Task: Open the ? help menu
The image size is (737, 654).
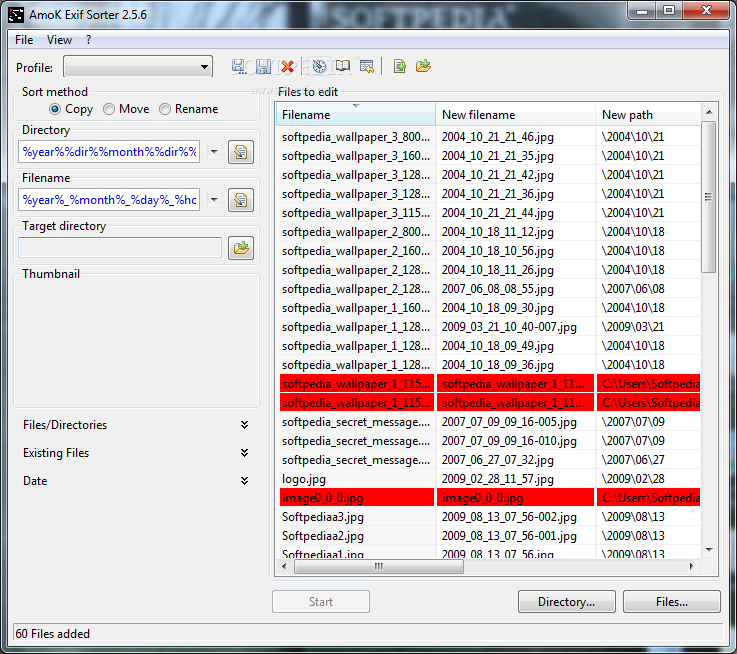Action: 88,40
